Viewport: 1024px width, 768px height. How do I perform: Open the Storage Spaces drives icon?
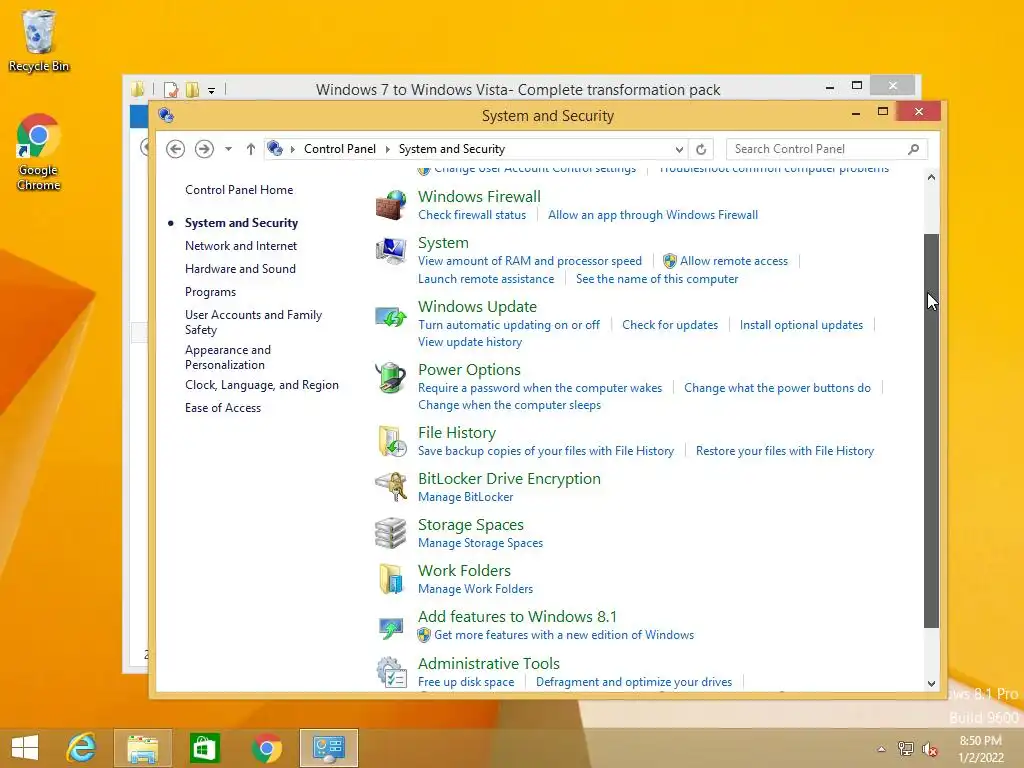coord(391,533)
